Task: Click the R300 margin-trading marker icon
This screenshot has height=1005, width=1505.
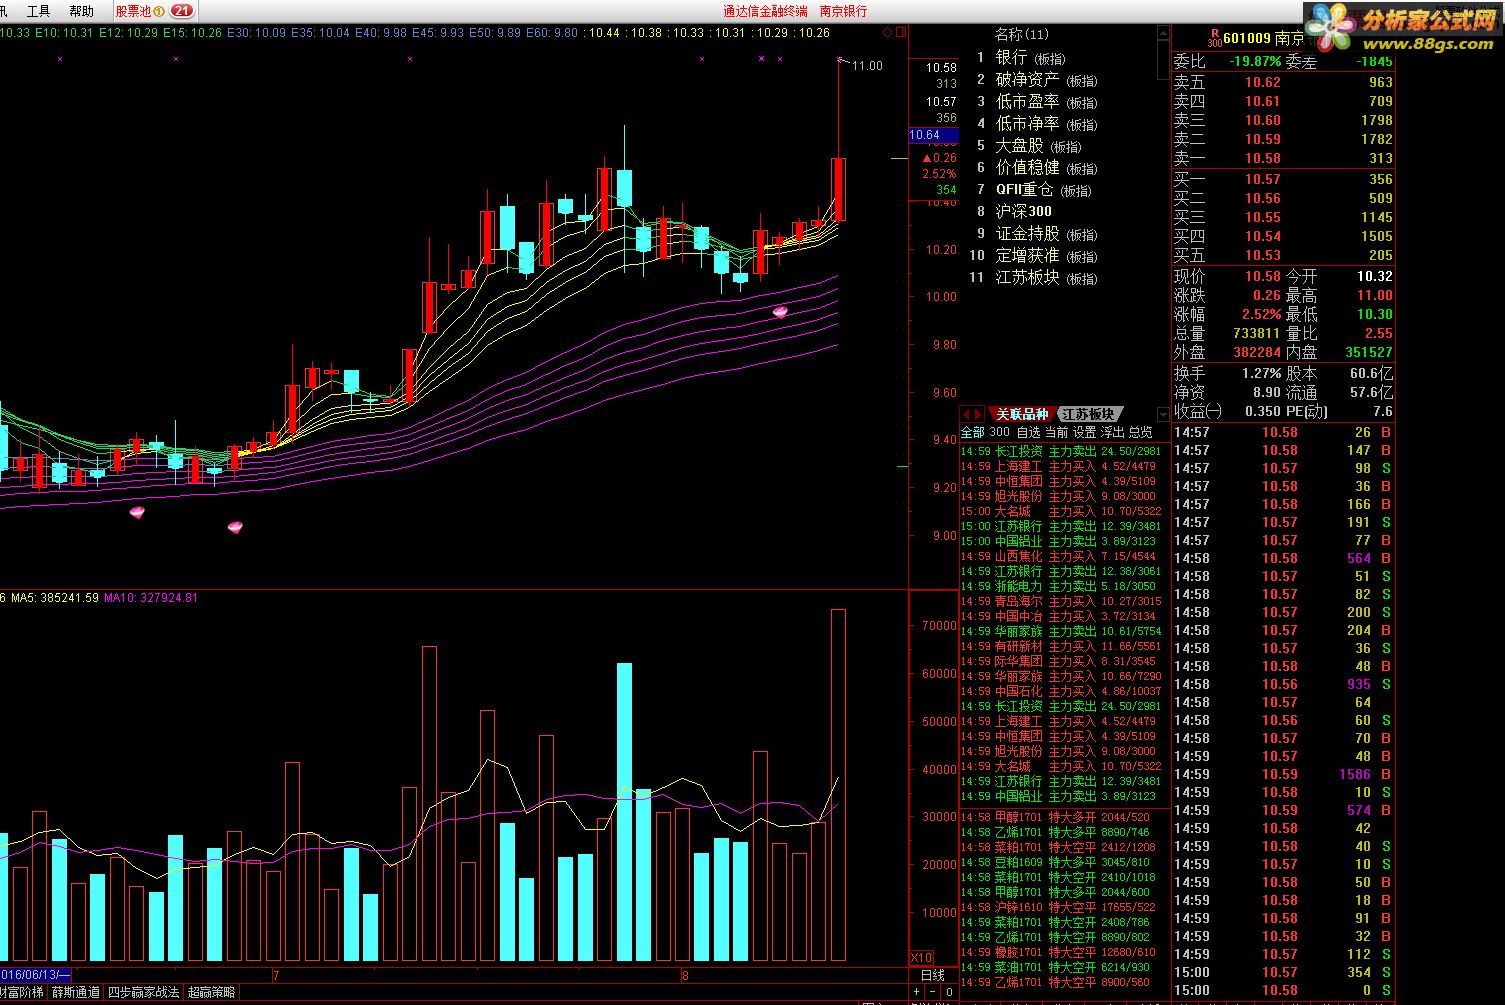Action: point(1214,38)
